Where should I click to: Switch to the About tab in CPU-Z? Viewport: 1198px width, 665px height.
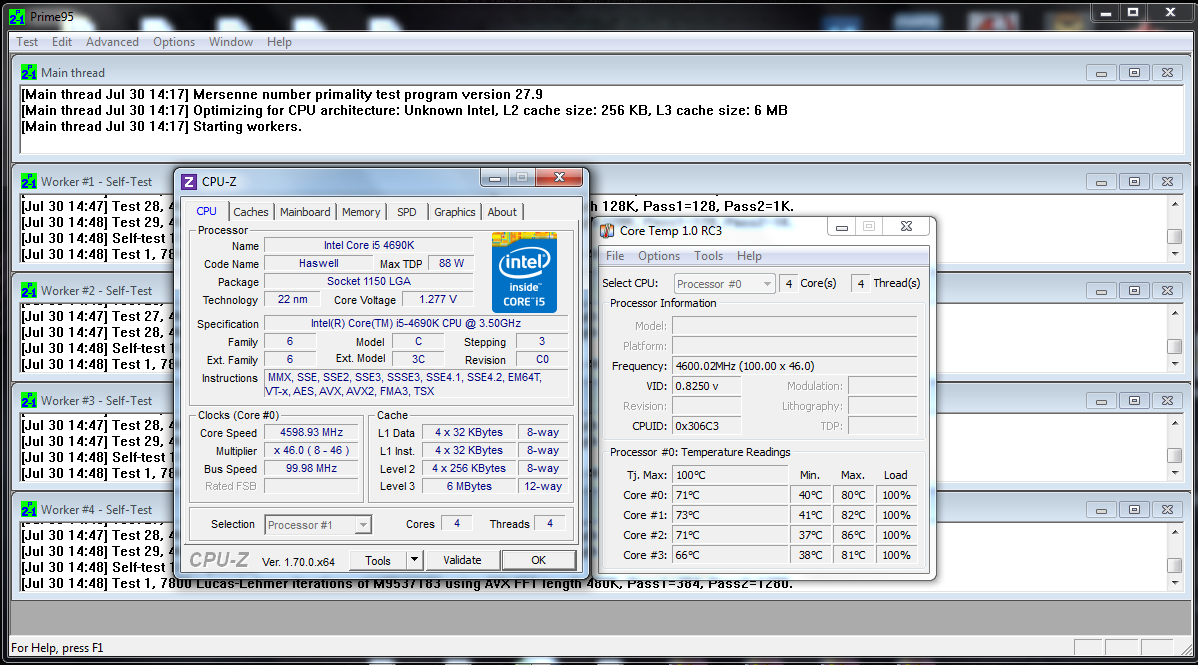coord(502,212)
